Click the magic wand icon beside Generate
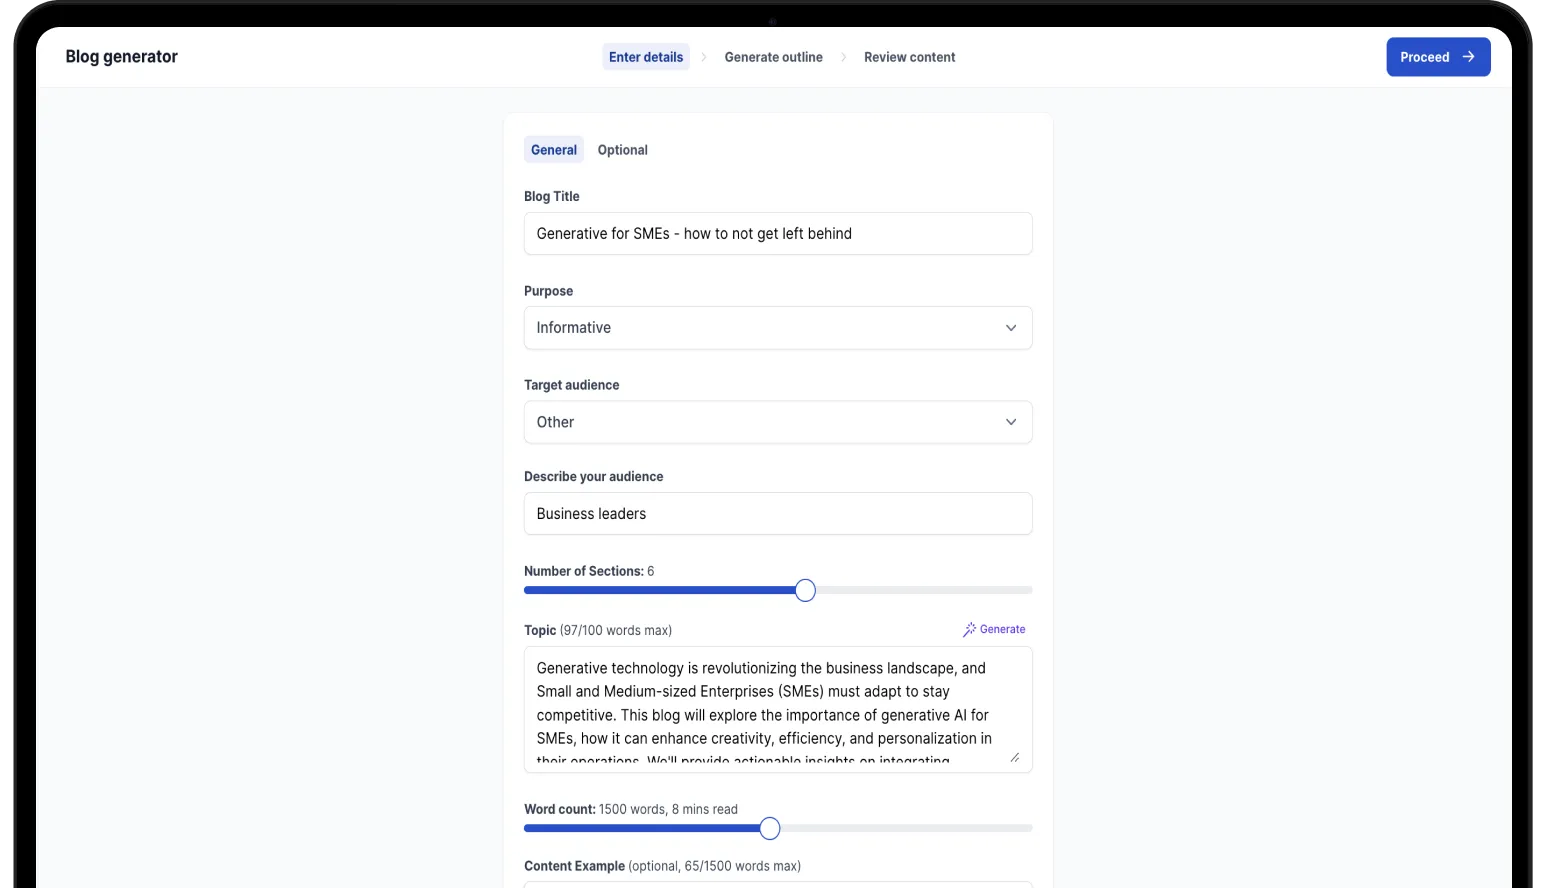This screenshot has height=888, width=1551. 969,630
